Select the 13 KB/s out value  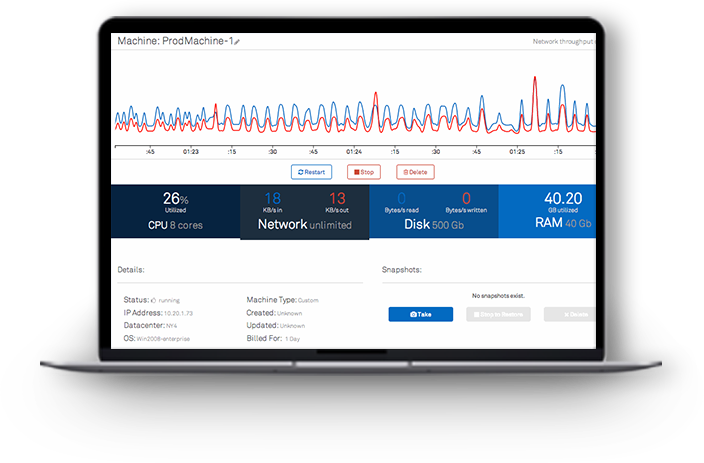[x=337, y=202]
